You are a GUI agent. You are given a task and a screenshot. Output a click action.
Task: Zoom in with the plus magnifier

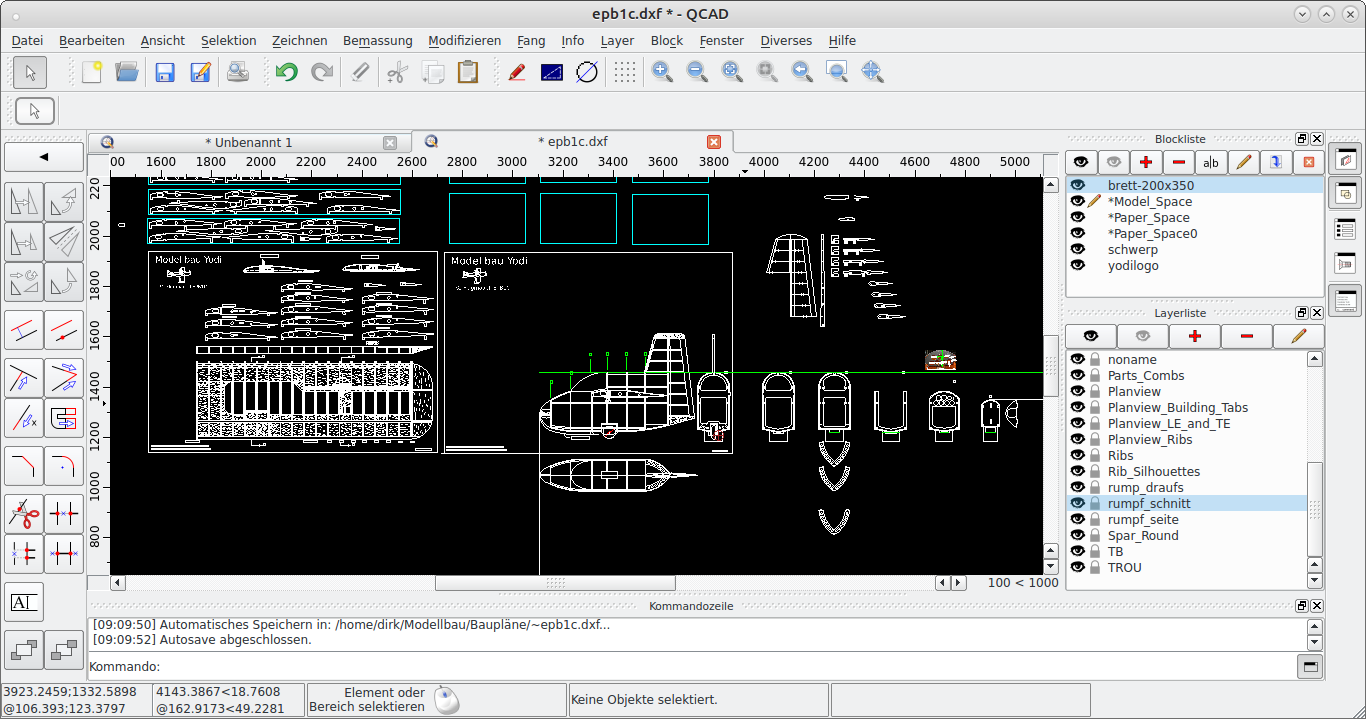pos(662,72)
